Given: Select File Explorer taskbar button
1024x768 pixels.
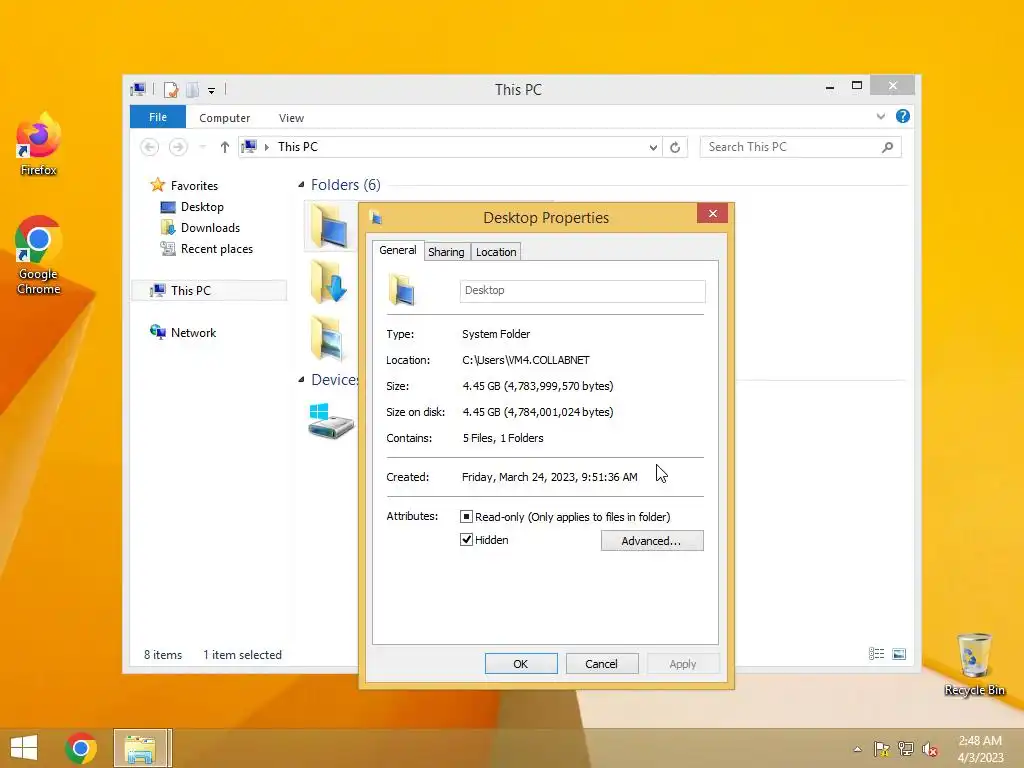Looking at the screenshot, I should (142, 748).
